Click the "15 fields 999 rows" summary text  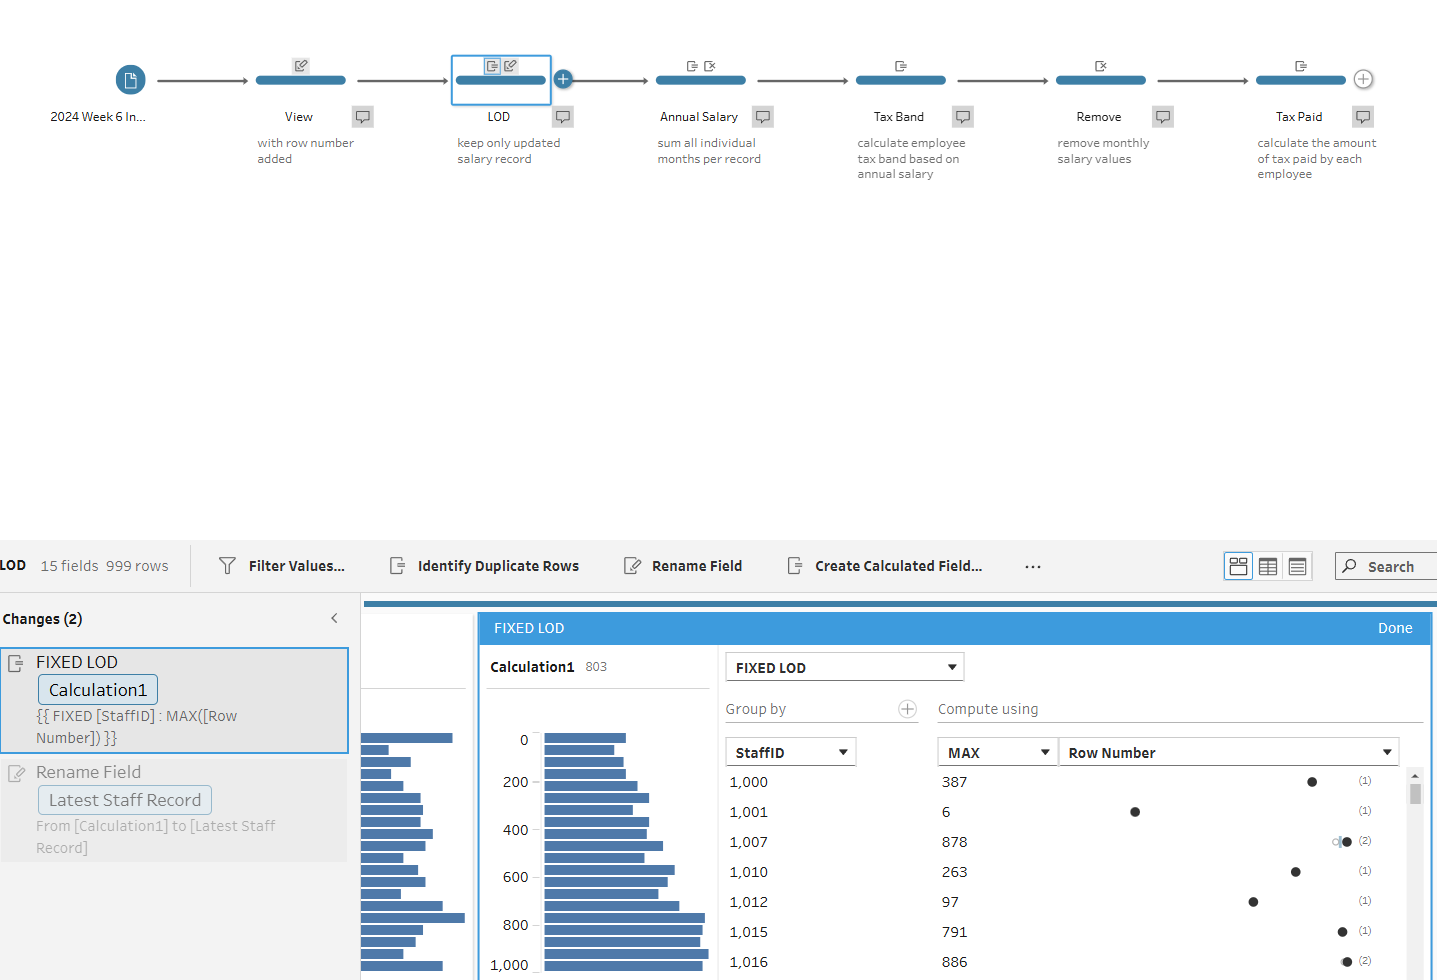click(x=104, y=566)
